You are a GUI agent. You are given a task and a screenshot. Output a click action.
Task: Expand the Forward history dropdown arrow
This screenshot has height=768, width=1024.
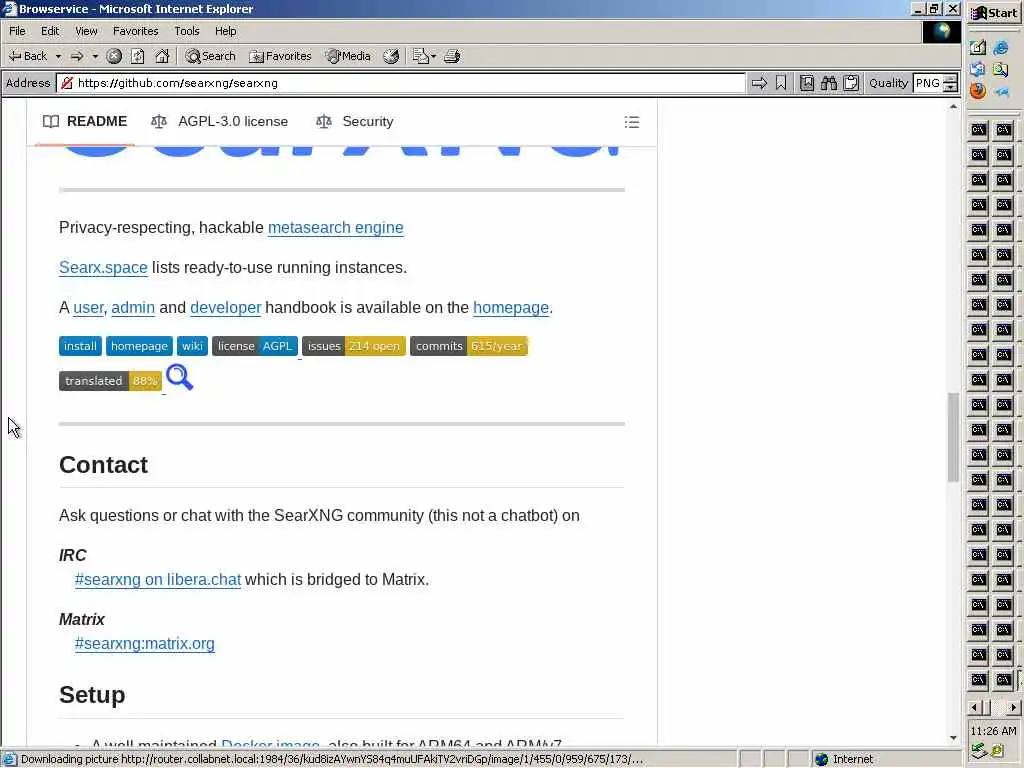pyautogui.click(x=95, y=56)
